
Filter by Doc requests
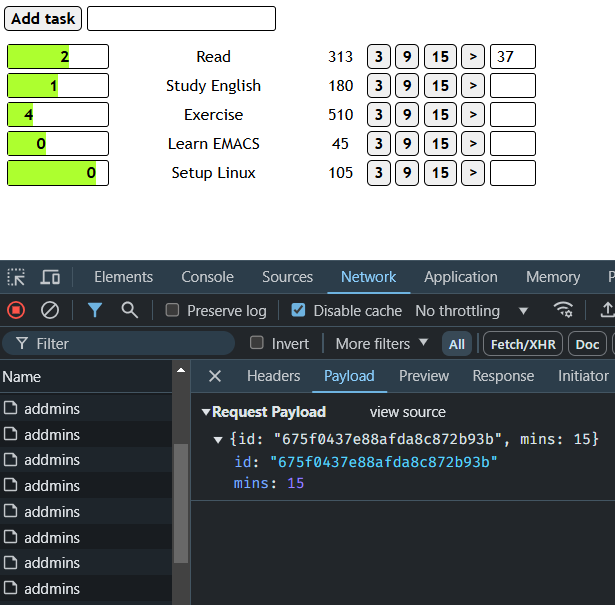click(587, 344)
